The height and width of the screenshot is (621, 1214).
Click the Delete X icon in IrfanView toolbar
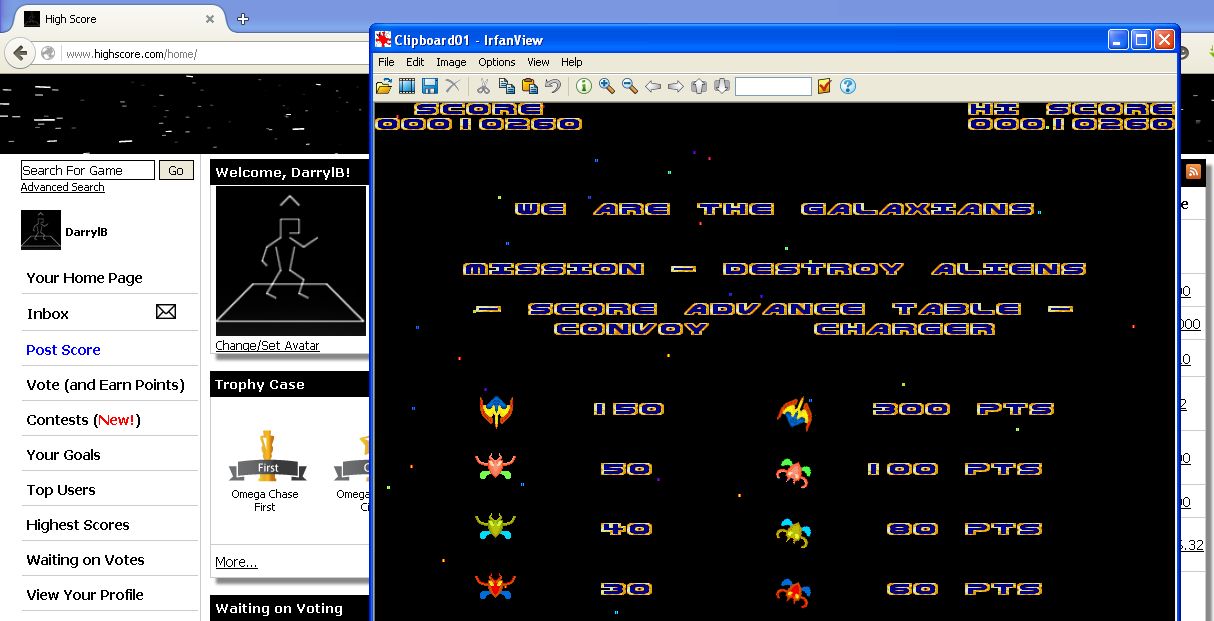coord(453,87)
